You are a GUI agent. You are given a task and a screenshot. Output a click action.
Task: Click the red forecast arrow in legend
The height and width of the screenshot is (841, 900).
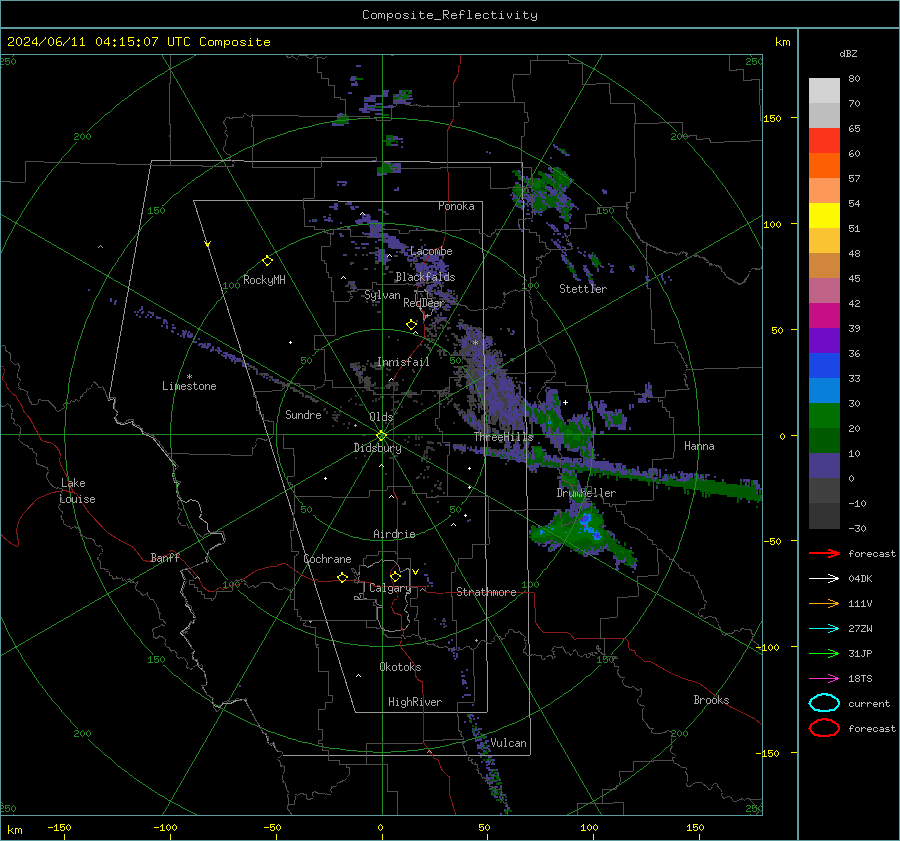[x=824, y=553]
